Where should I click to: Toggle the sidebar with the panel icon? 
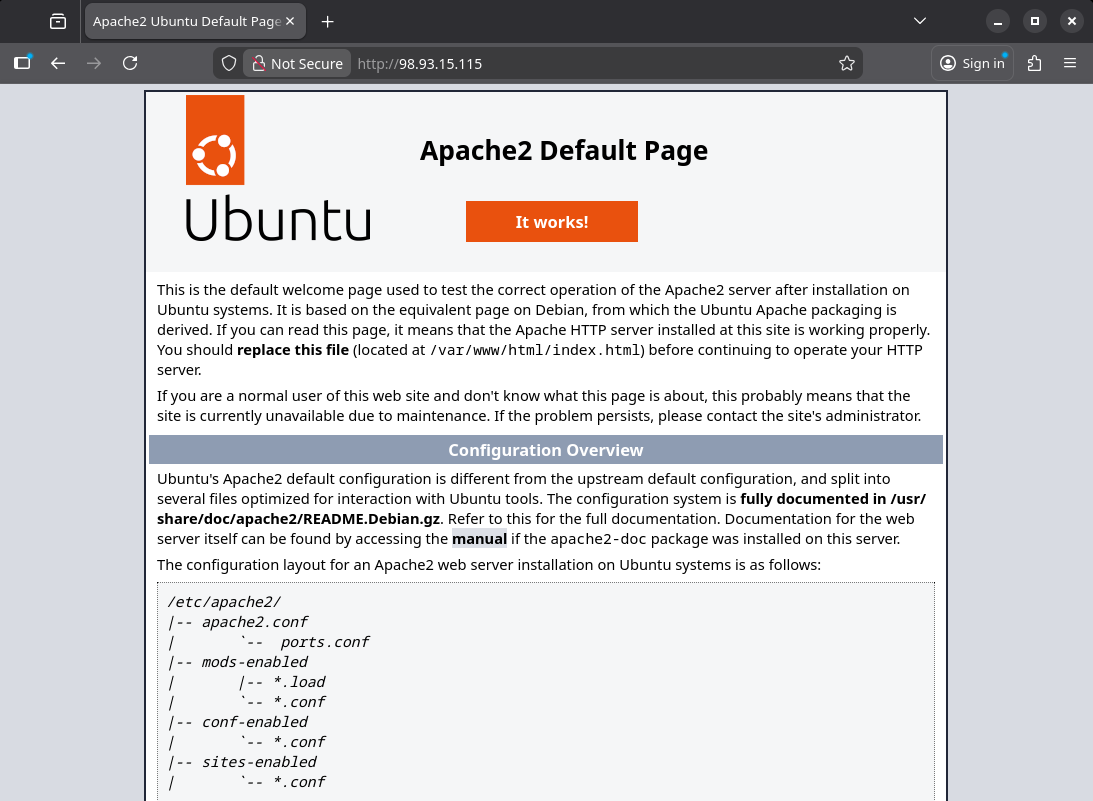pos(21,62)
